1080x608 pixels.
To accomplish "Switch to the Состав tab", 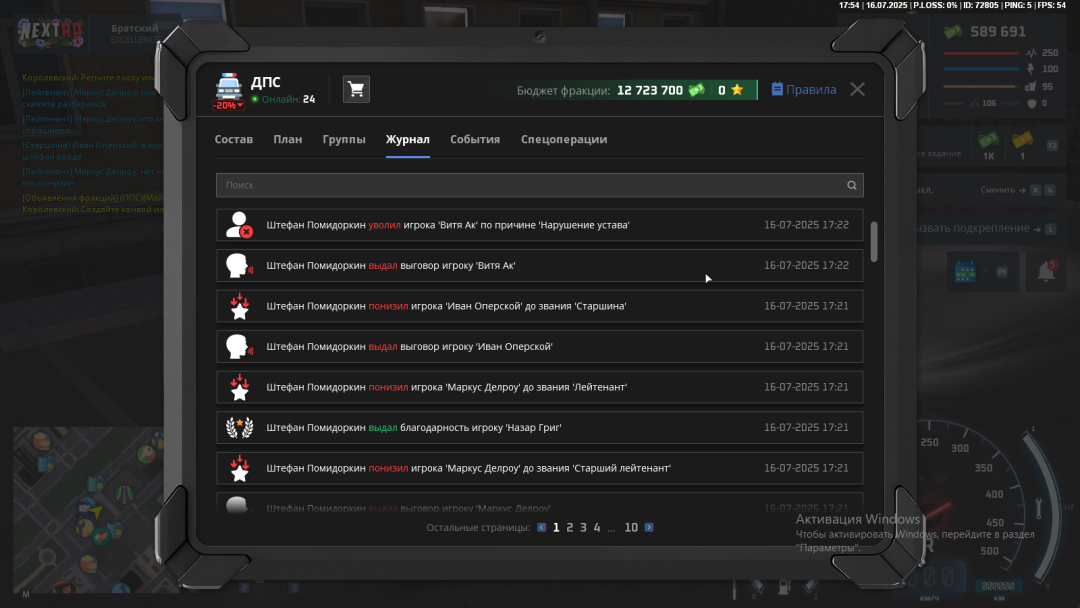I will (x=233, y=139).
